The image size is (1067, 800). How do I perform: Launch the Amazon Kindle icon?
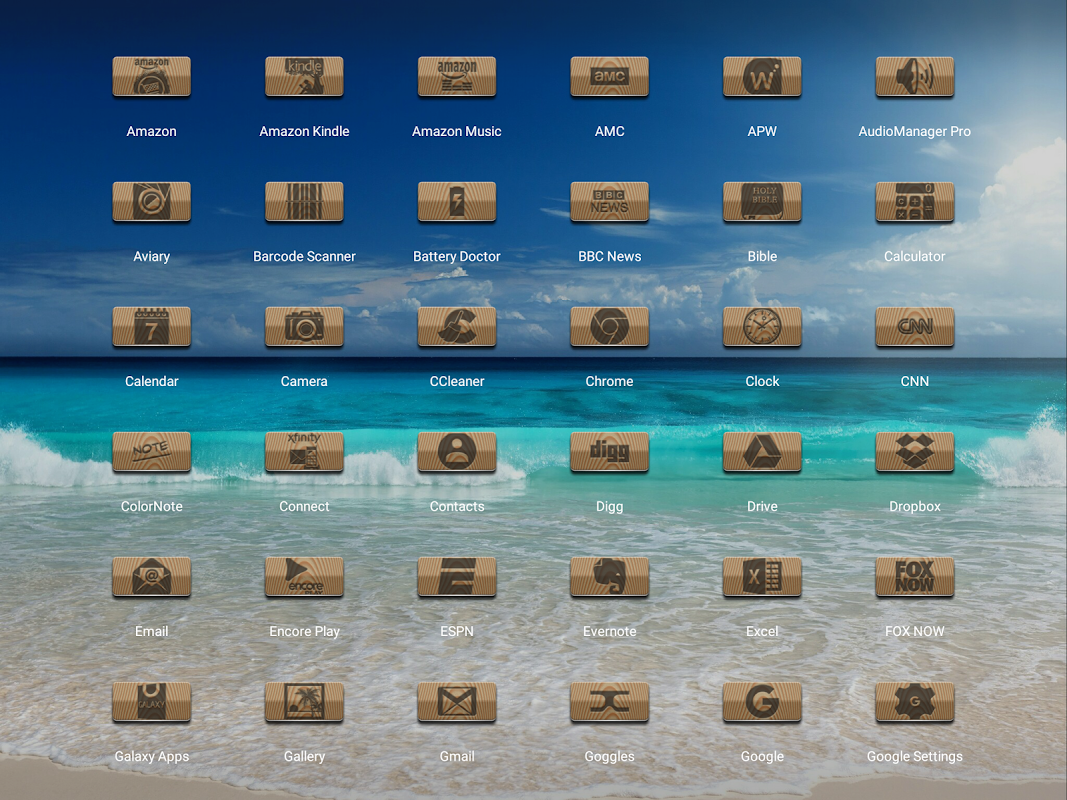tap(304, 76)
